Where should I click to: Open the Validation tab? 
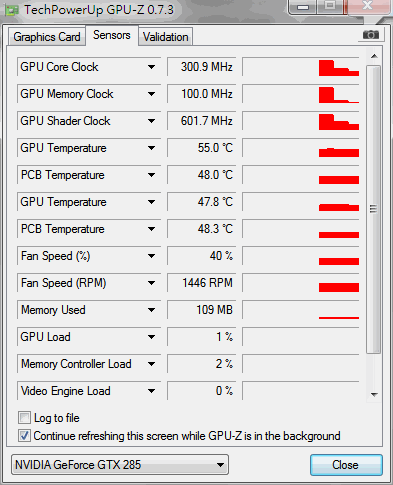tap(166, 37)
